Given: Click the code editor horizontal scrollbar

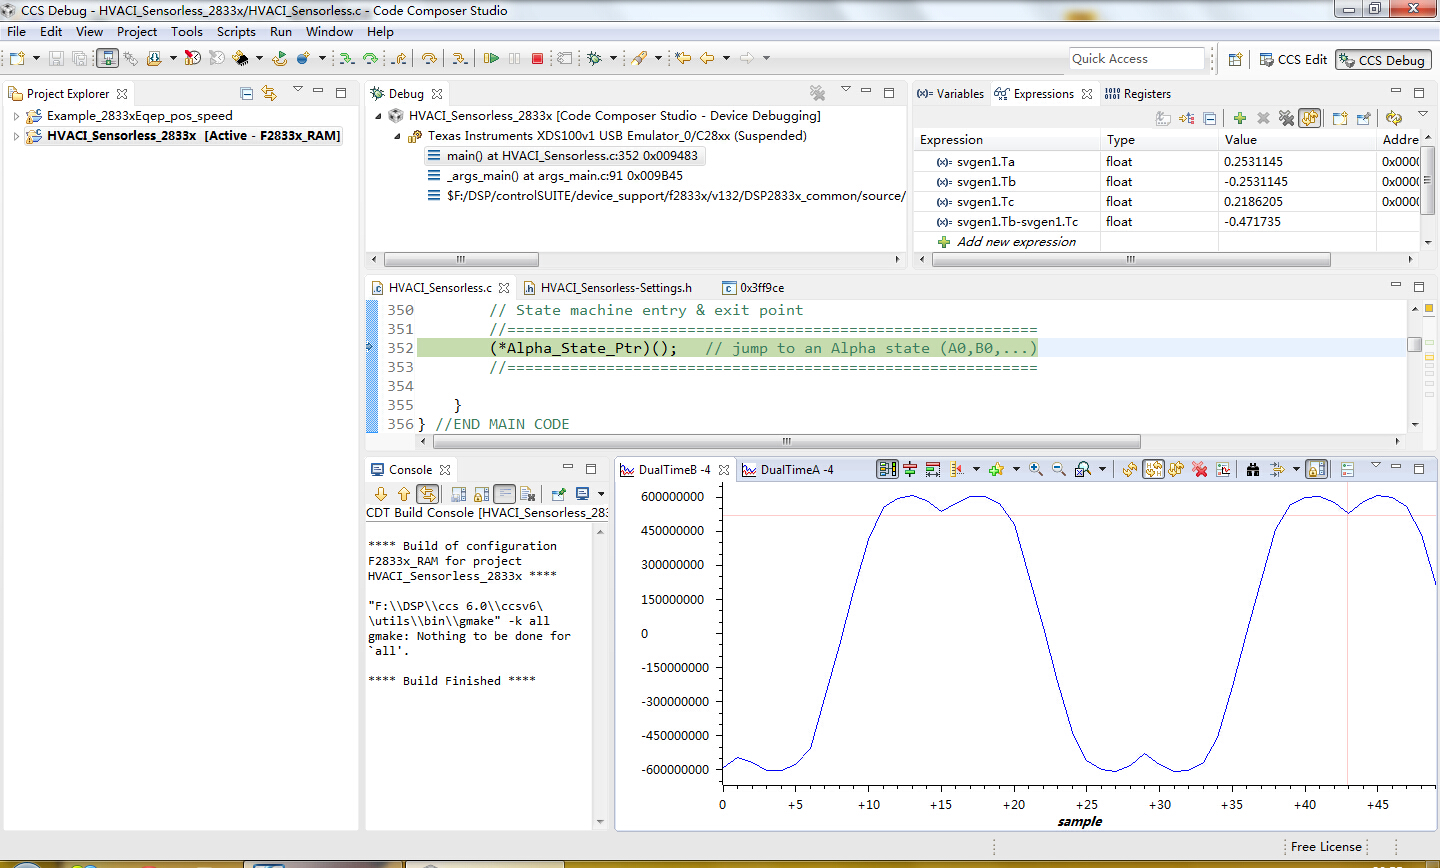Looking at the screenshot, I should point(785,441).
